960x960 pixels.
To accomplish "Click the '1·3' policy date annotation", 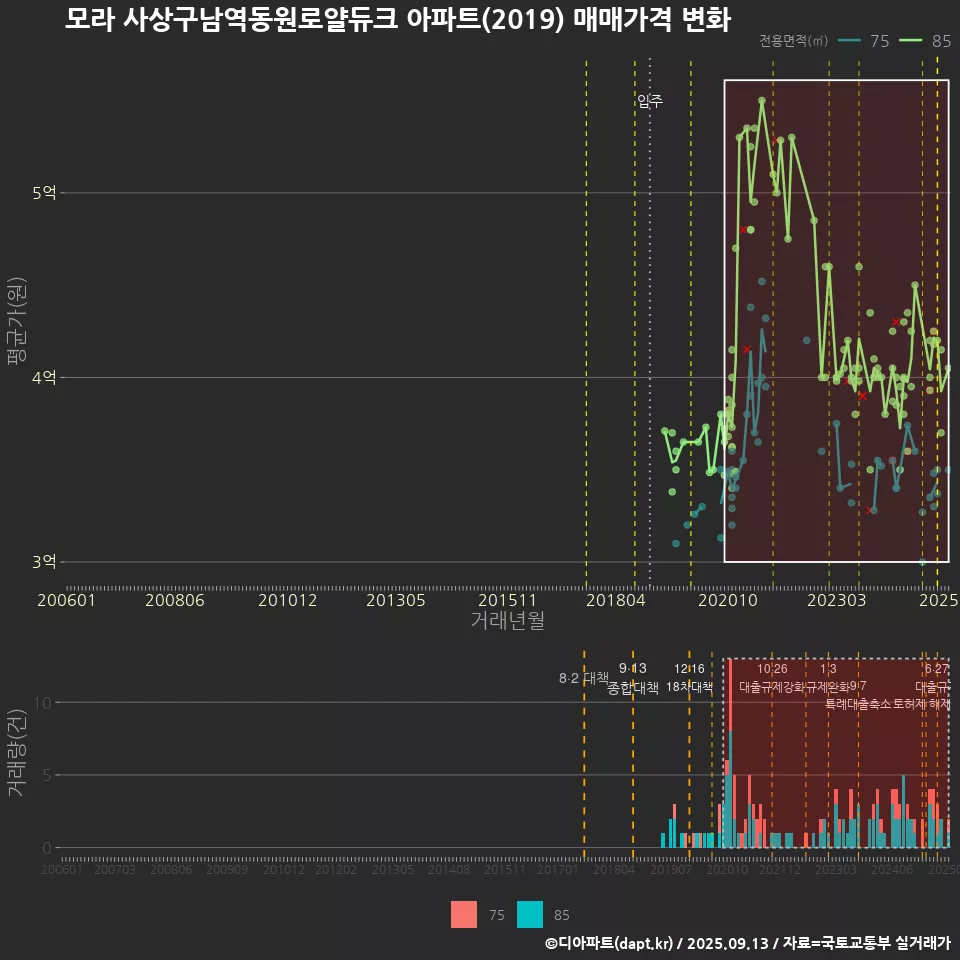I will pos(828,669).
